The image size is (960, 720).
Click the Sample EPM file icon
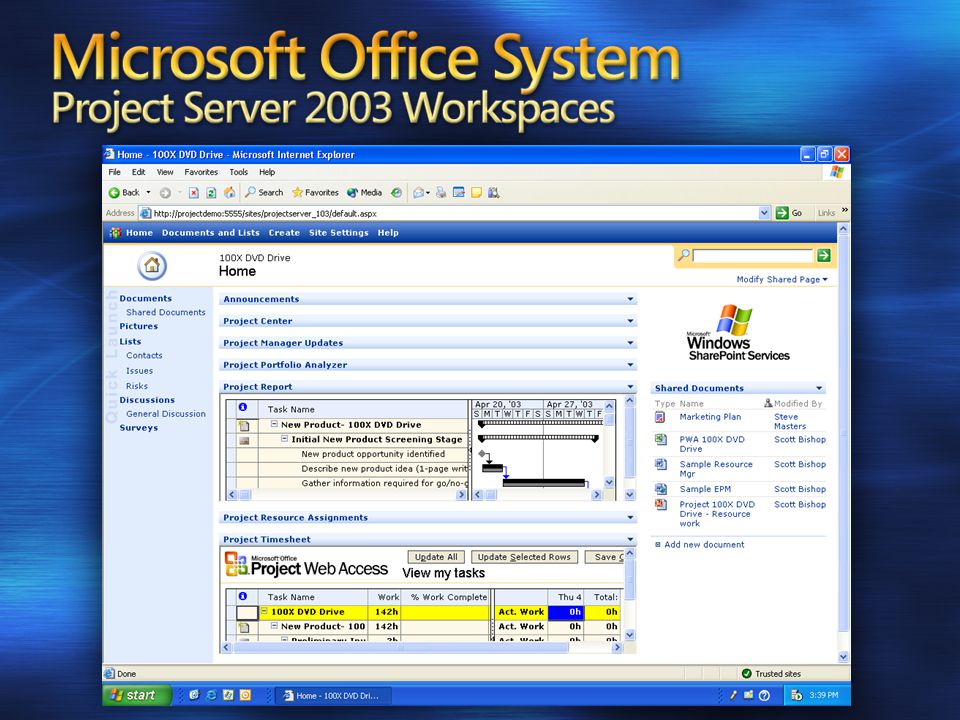tap(661, 489)
